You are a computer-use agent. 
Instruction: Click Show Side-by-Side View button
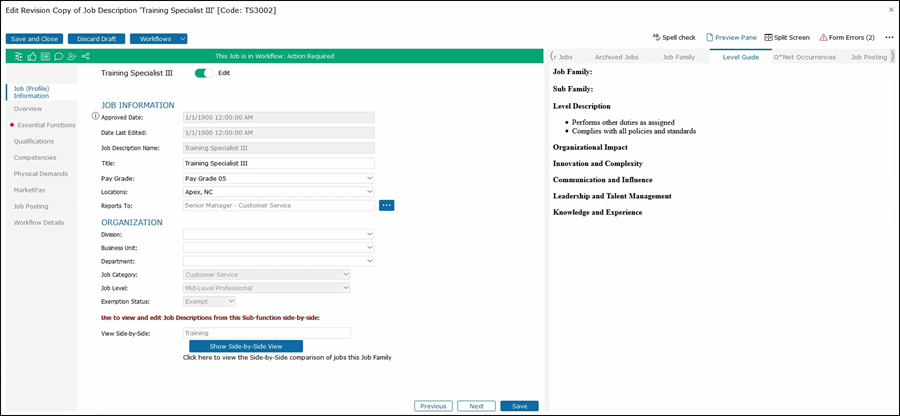[246, 346]
